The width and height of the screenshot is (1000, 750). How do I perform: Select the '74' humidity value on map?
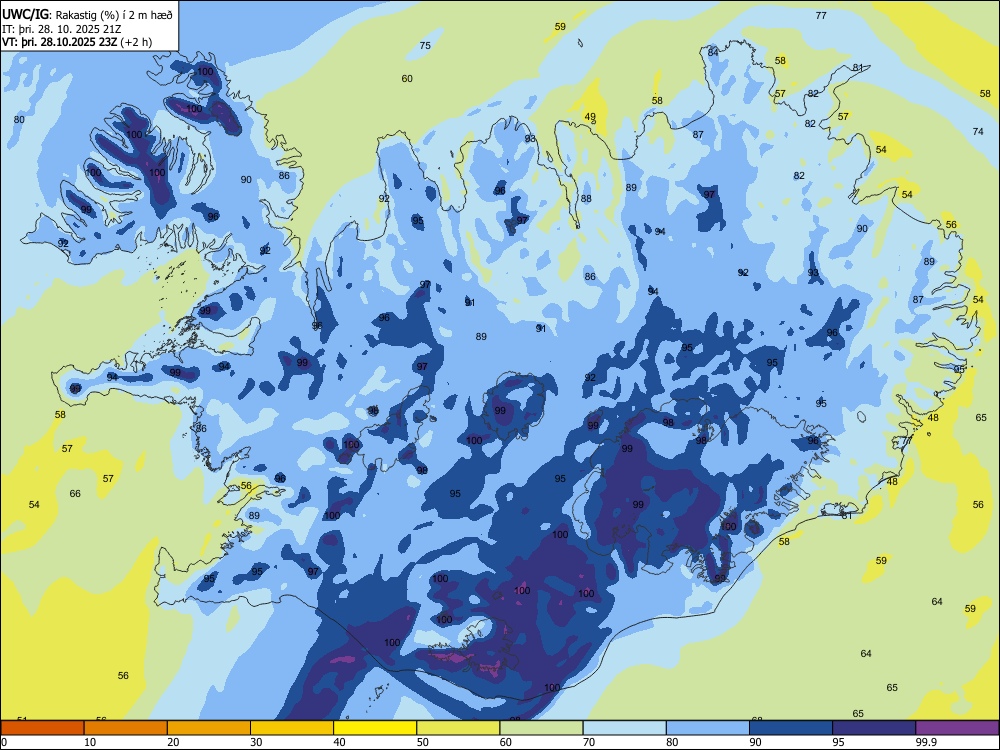tap(978, 131)
